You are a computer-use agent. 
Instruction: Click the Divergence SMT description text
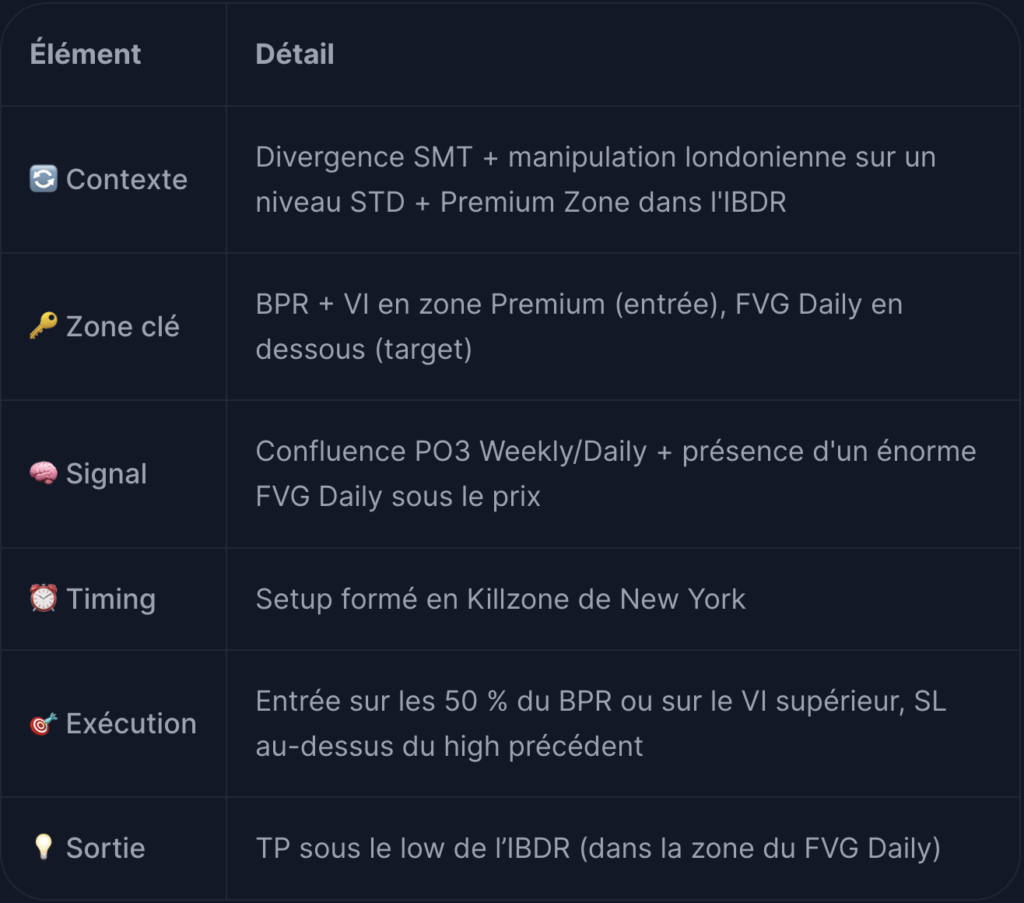[x=596, y=180]
